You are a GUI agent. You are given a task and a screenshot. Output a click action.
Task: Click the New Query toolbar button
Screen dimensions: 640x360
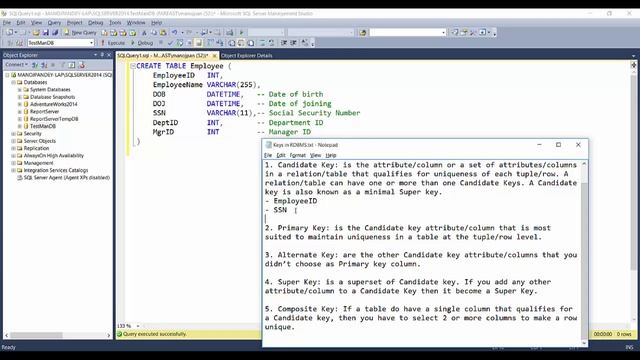[80, 32]
